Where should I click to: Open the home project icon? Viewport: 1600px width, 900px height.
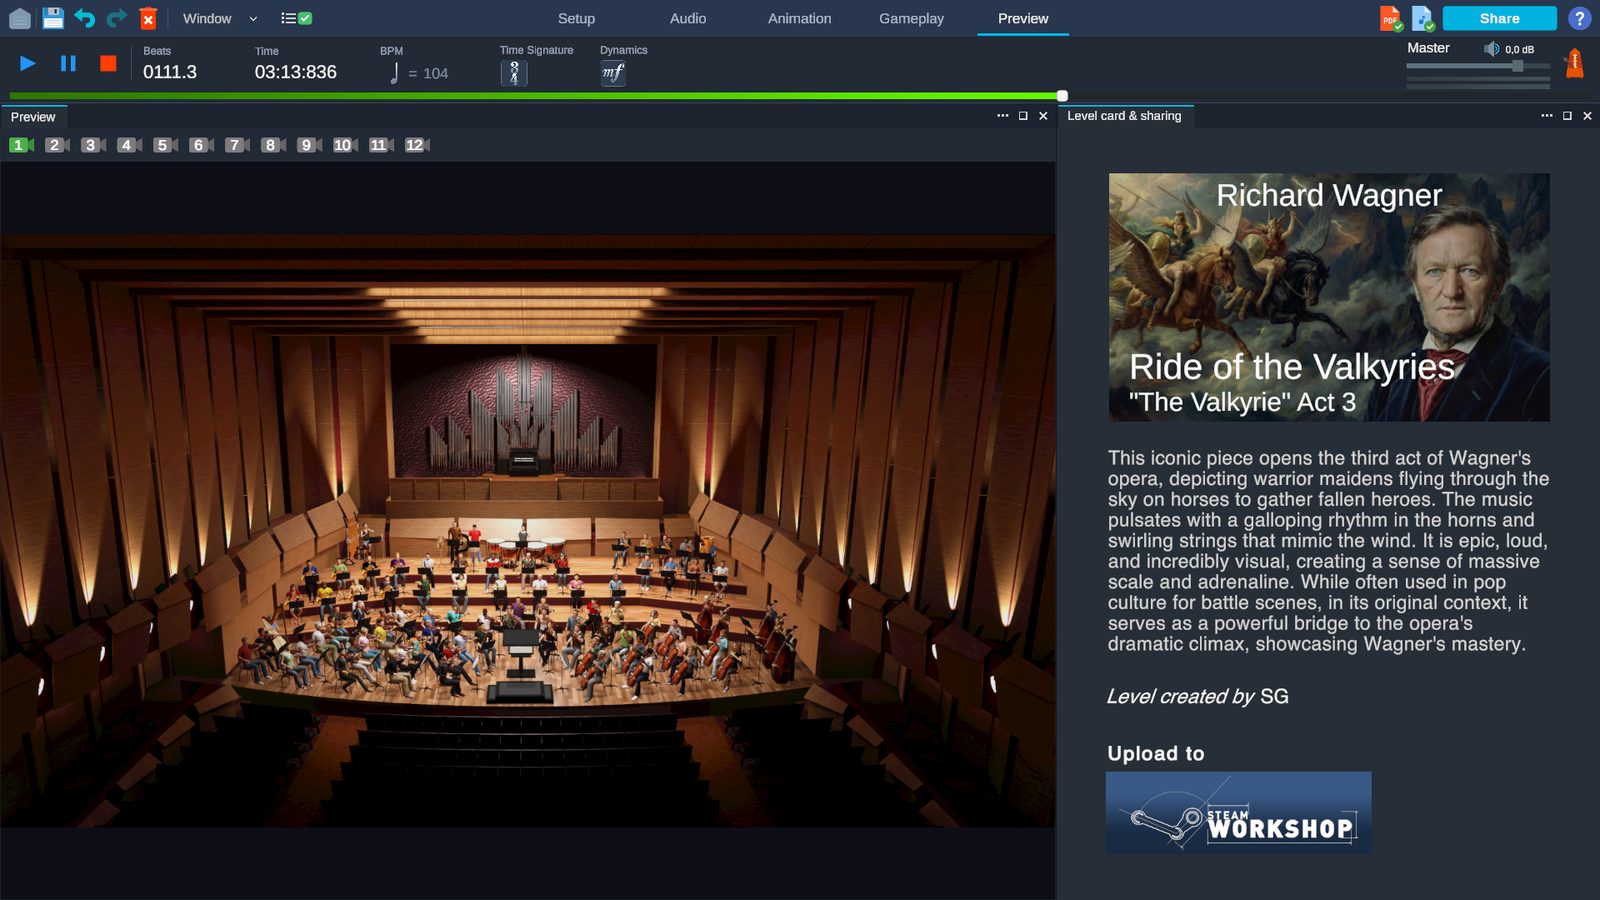point(20,18)
